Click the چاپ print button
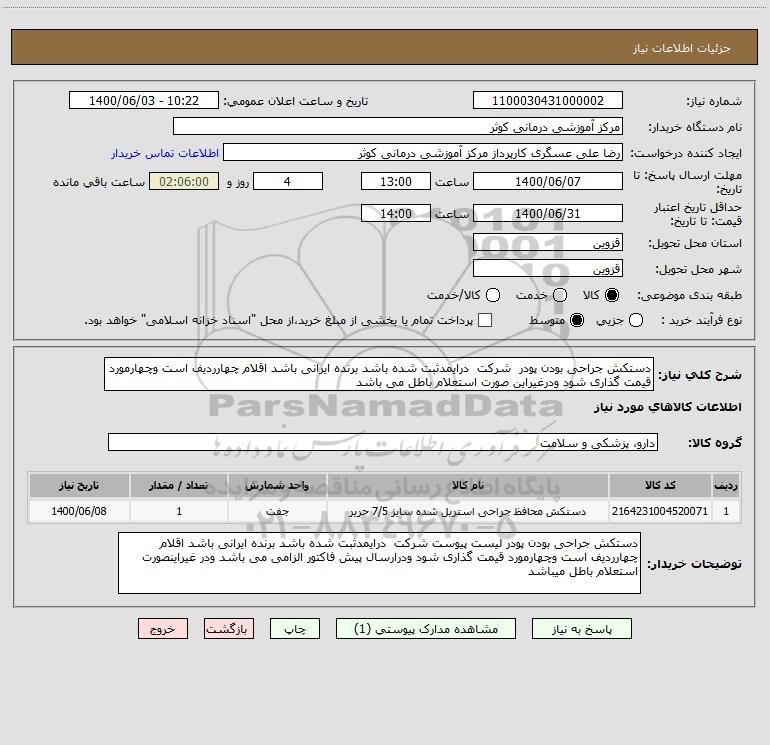The width and height of the screenshot is (770, 745). tap(295, 629)
